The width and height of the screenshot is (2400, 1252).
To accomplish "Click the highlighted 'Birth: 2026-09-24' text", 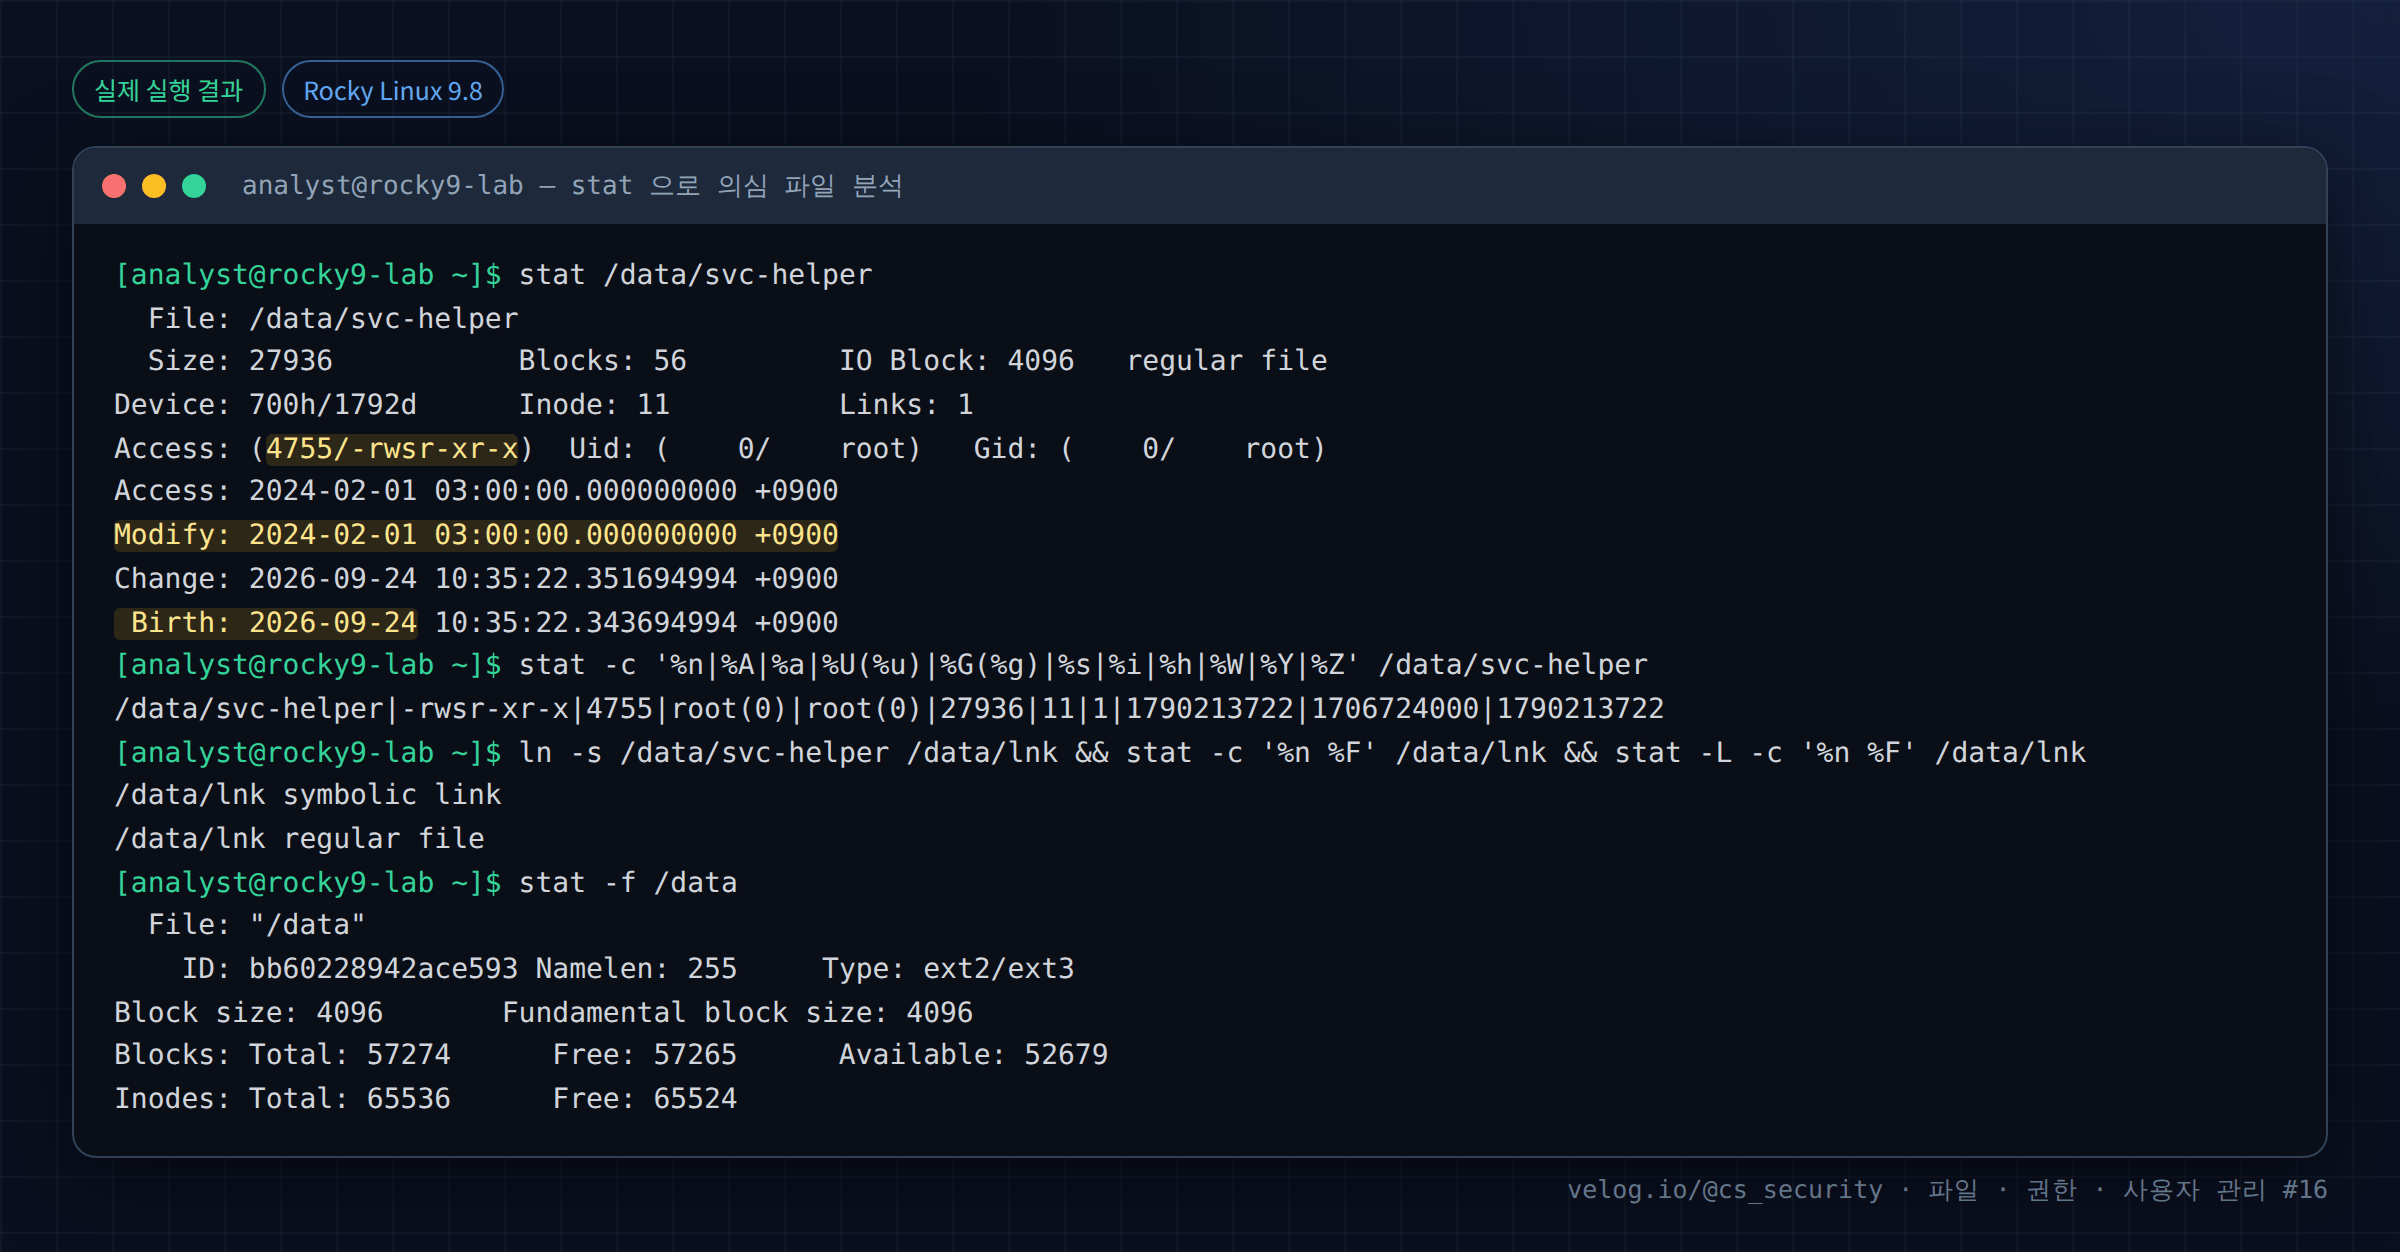I will click(265, 623).
